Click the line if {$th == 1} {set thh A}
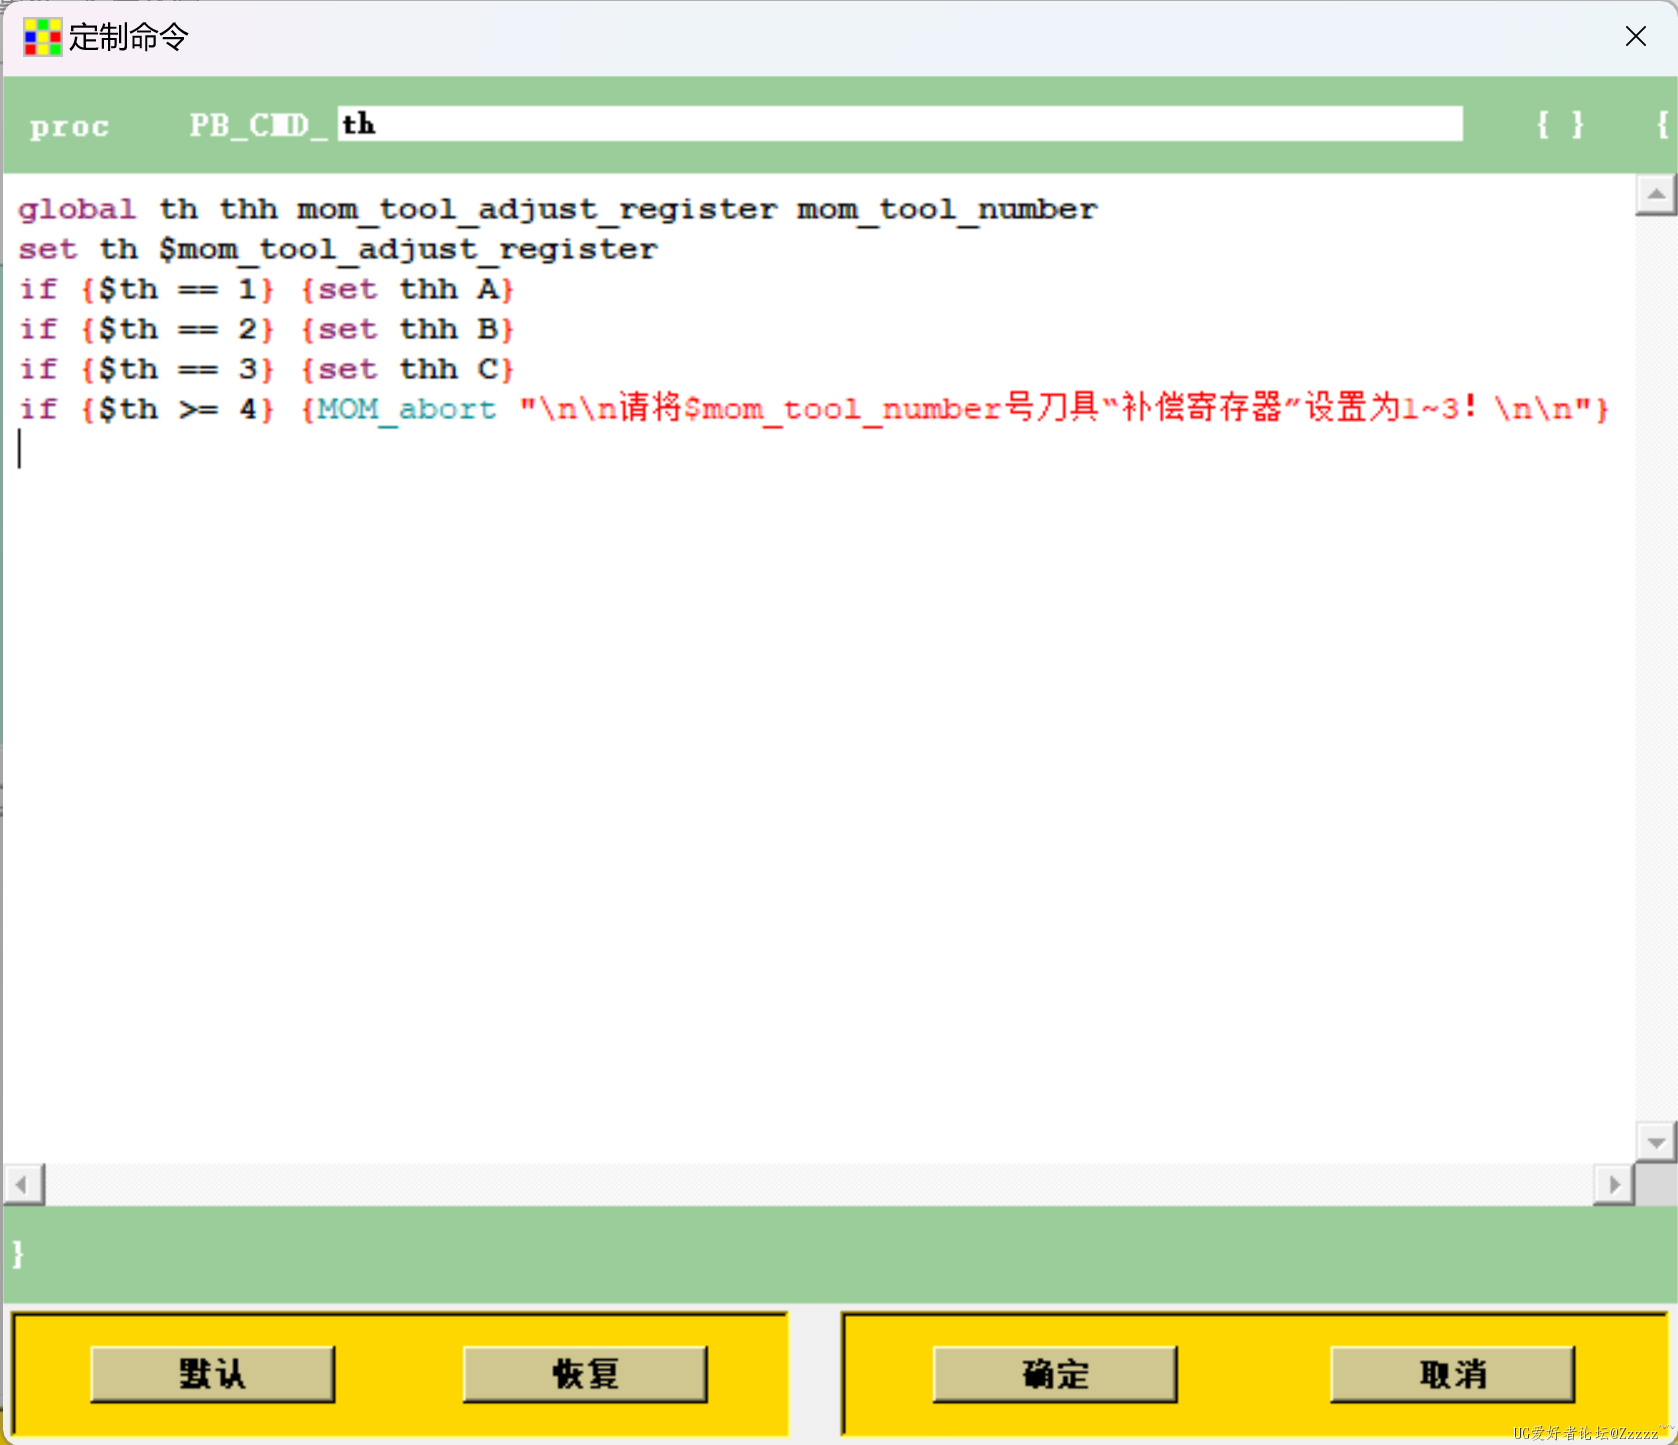1678x1445 pixels. click(x=266, y=289)
